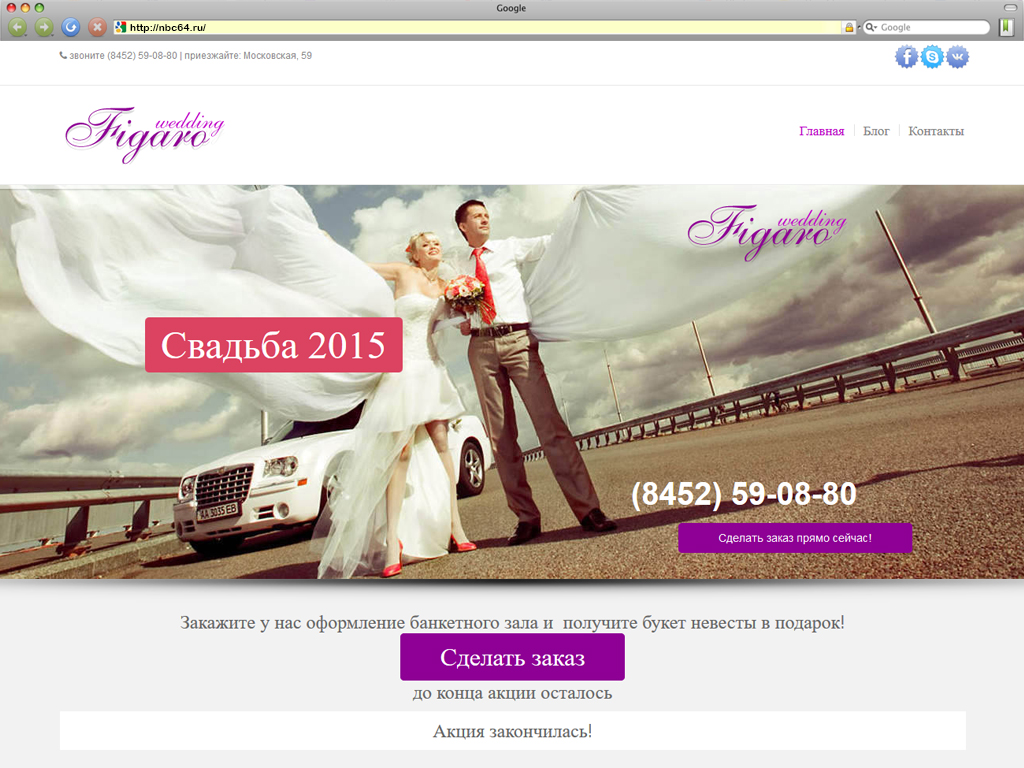Click the Figaro logo on the banner photo
The width and height of the screenshot is (1024, 768).
767,232
